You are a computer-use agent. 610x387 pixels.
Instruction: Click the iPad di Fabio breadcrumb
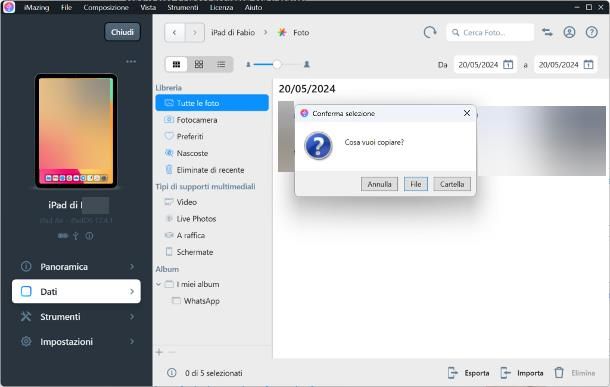[233, 33]
